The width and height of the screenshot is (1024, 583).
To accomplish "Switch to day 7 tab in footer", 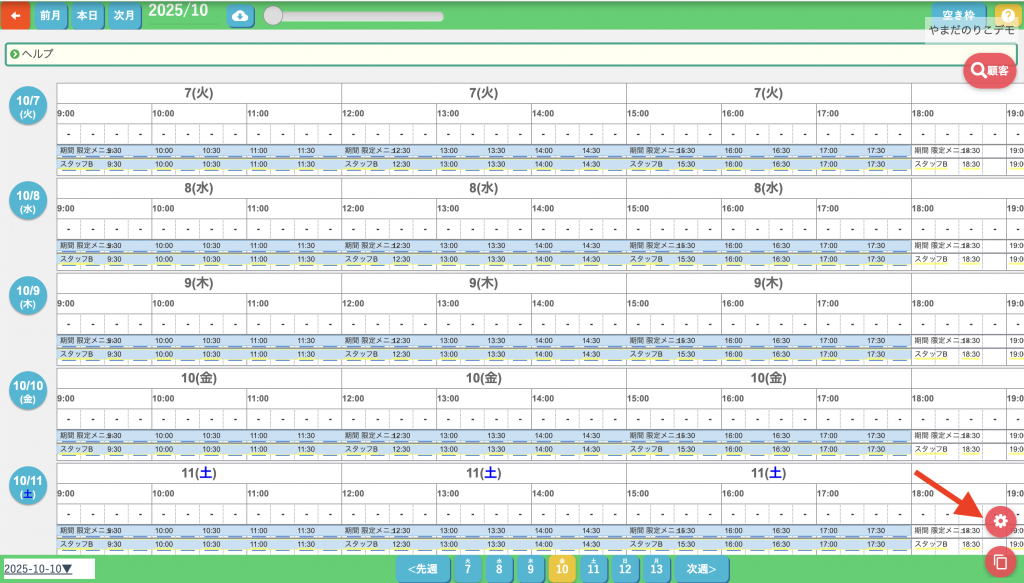I will 468,569.
